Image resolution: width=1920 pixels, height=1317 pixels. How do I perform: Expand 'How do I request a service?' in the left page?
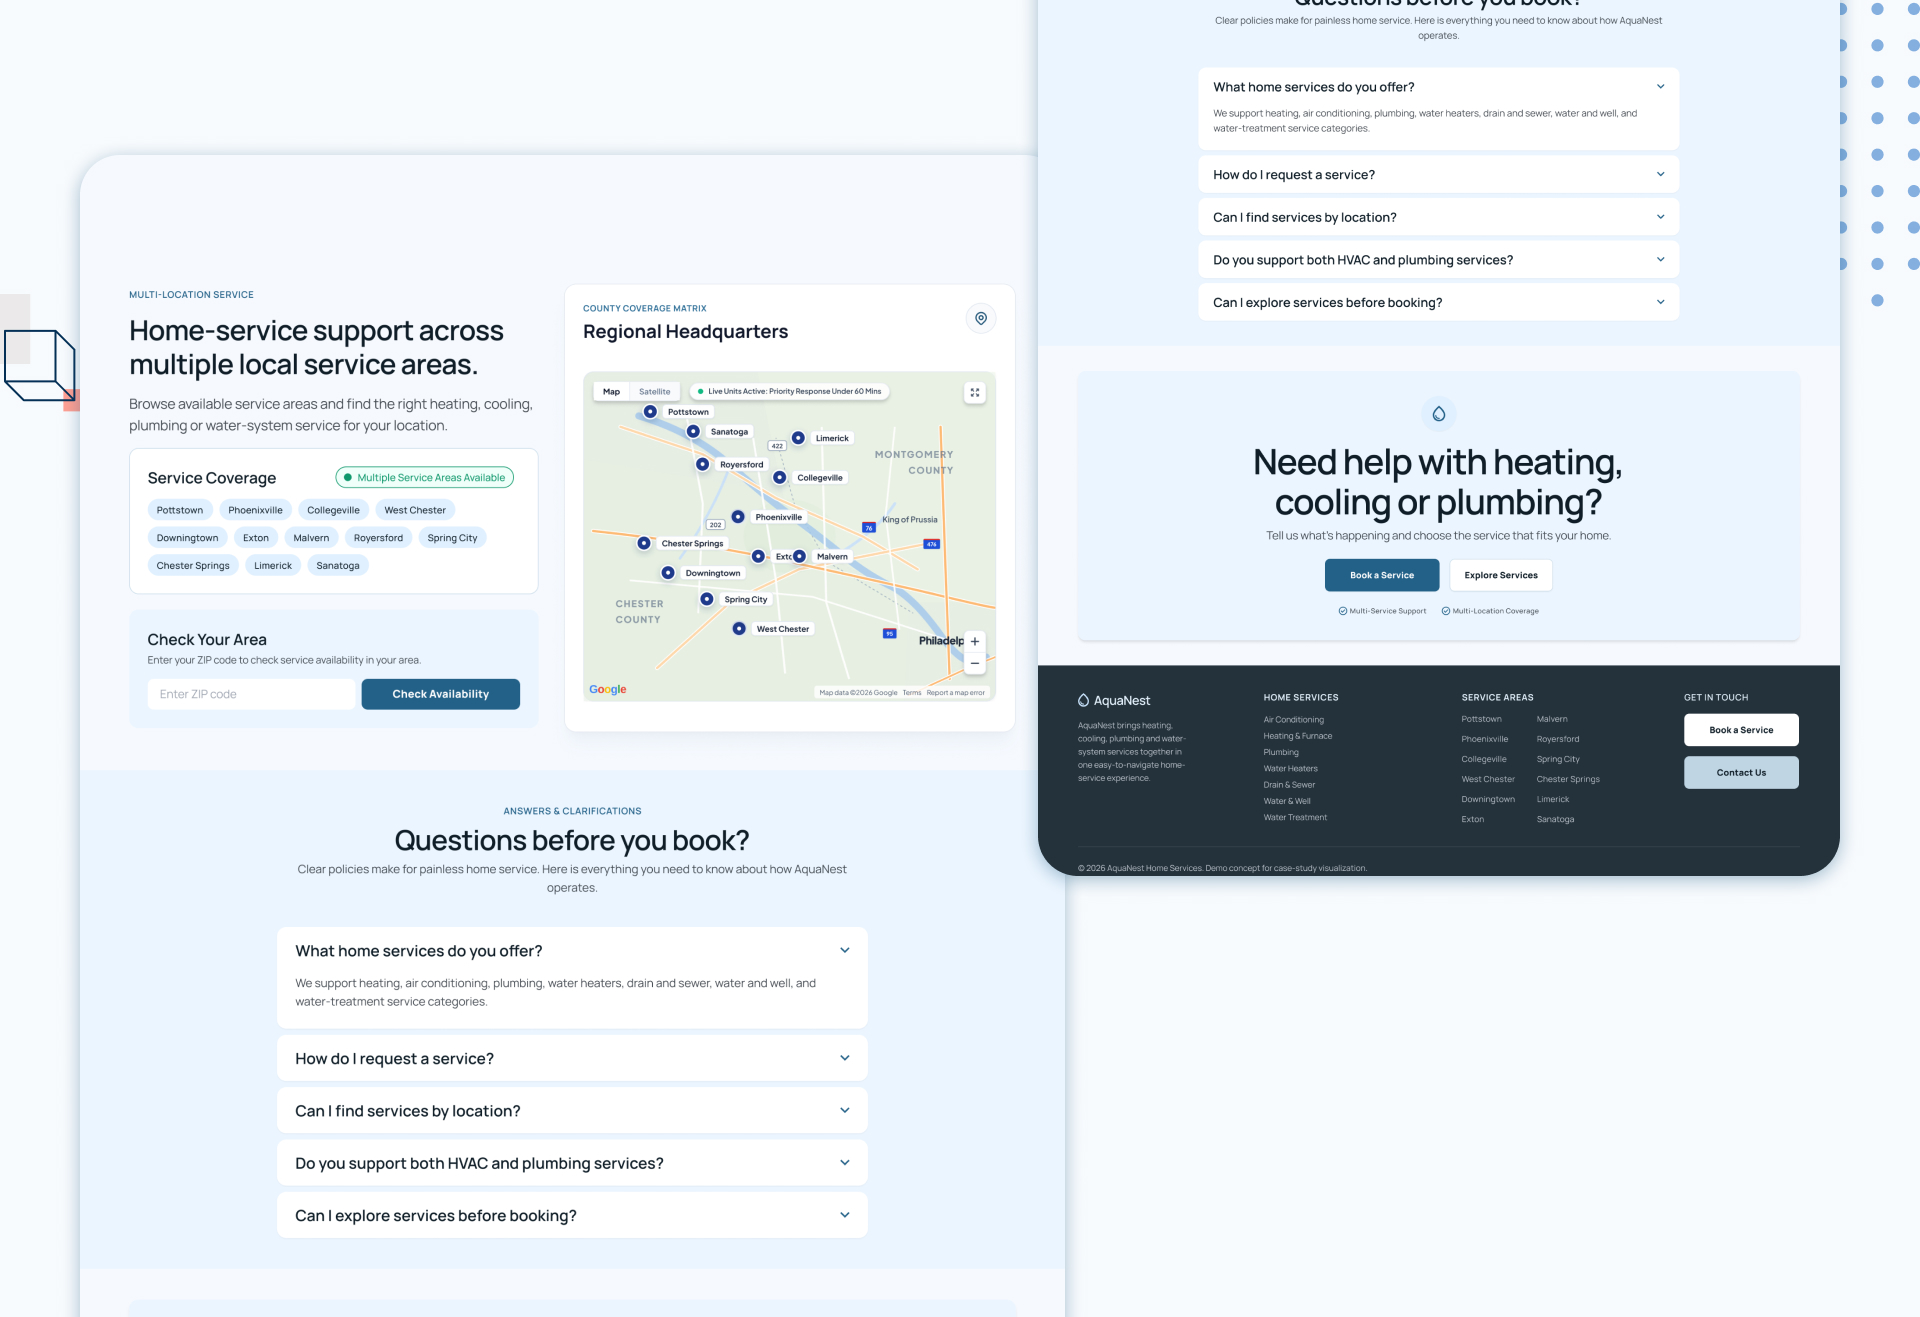click(x=572, y=1058)
